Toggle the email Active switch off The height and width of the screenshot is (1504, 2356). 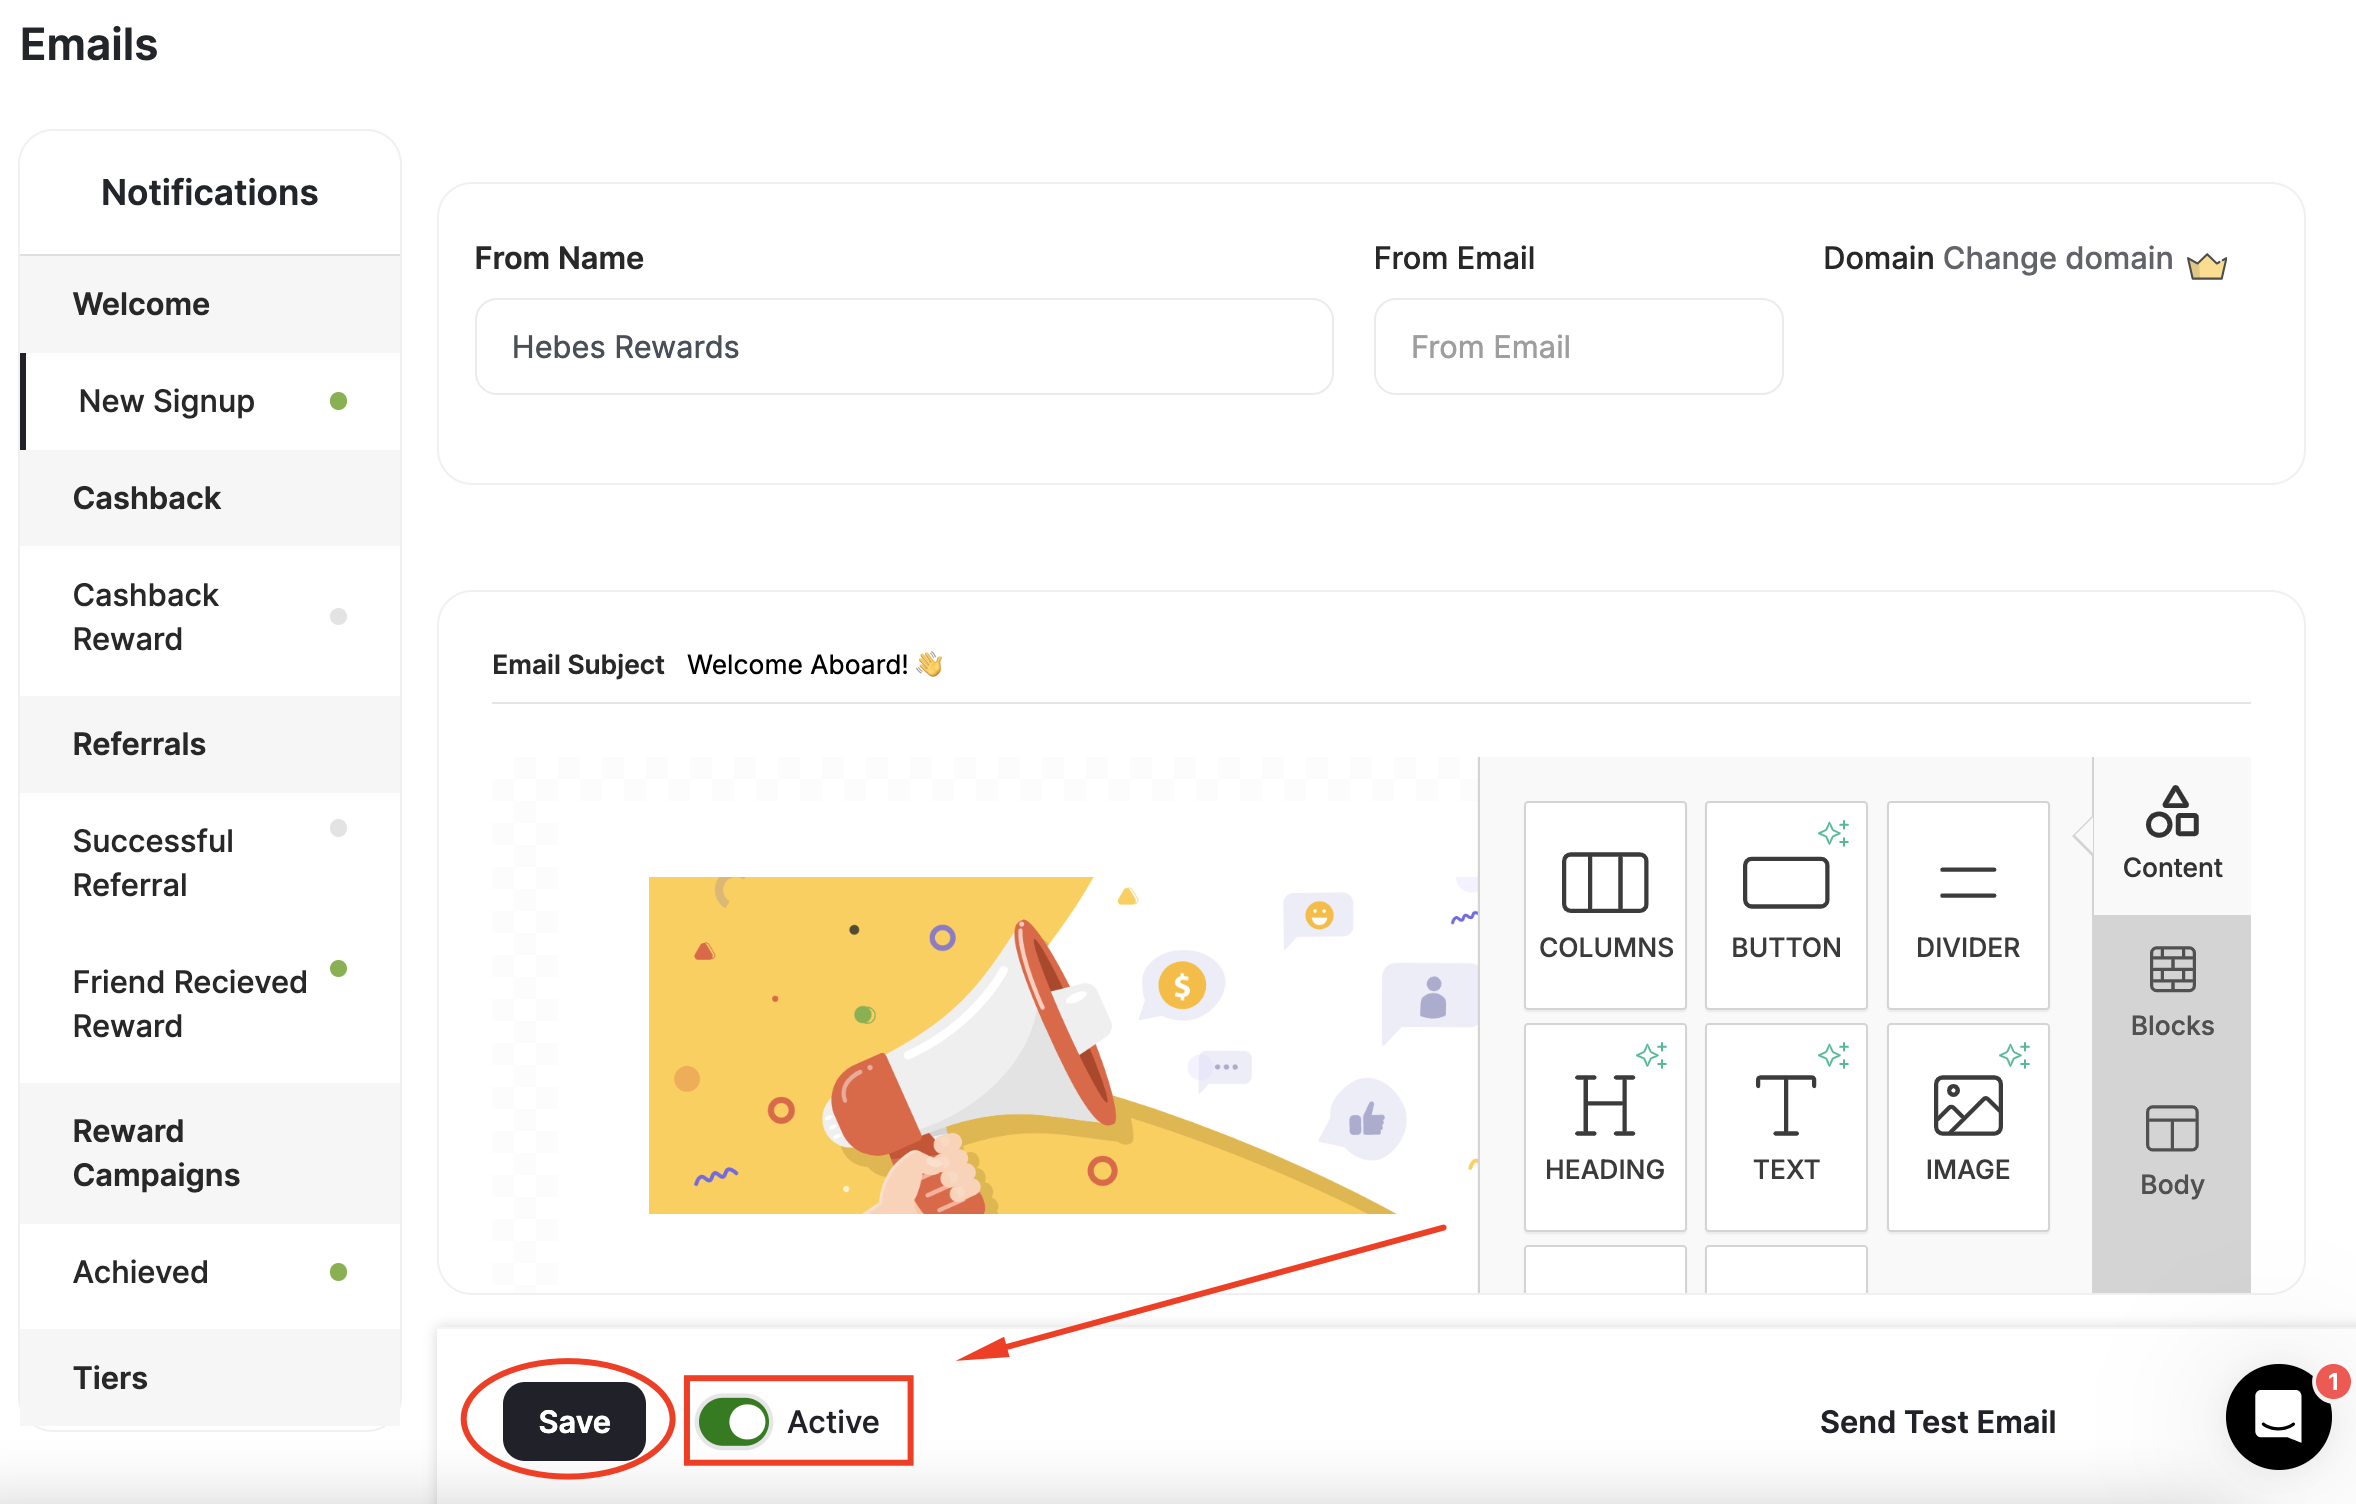click(x=737, y=1421)
